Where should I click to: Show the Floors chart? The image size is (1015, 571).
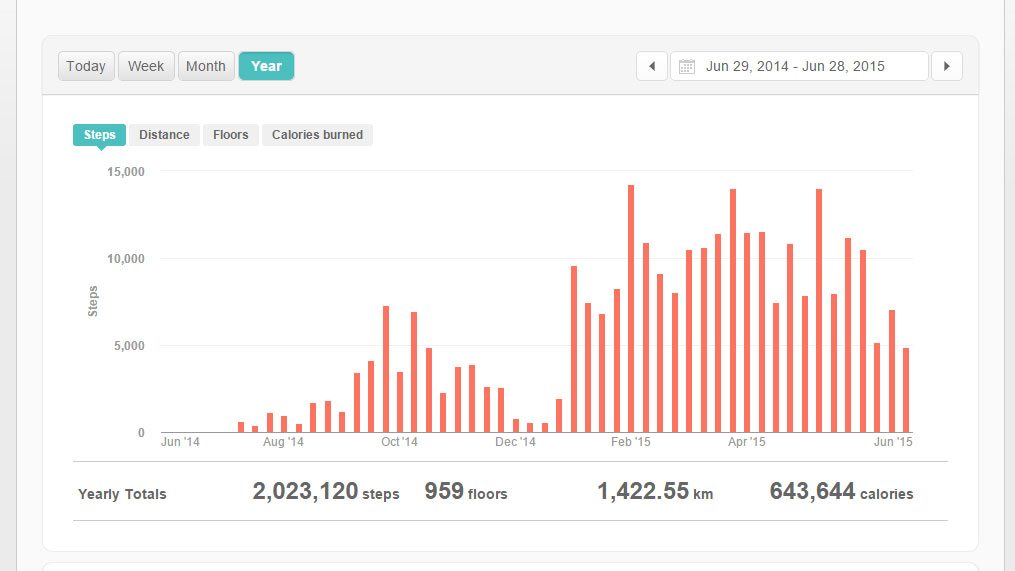click(230, 135)
